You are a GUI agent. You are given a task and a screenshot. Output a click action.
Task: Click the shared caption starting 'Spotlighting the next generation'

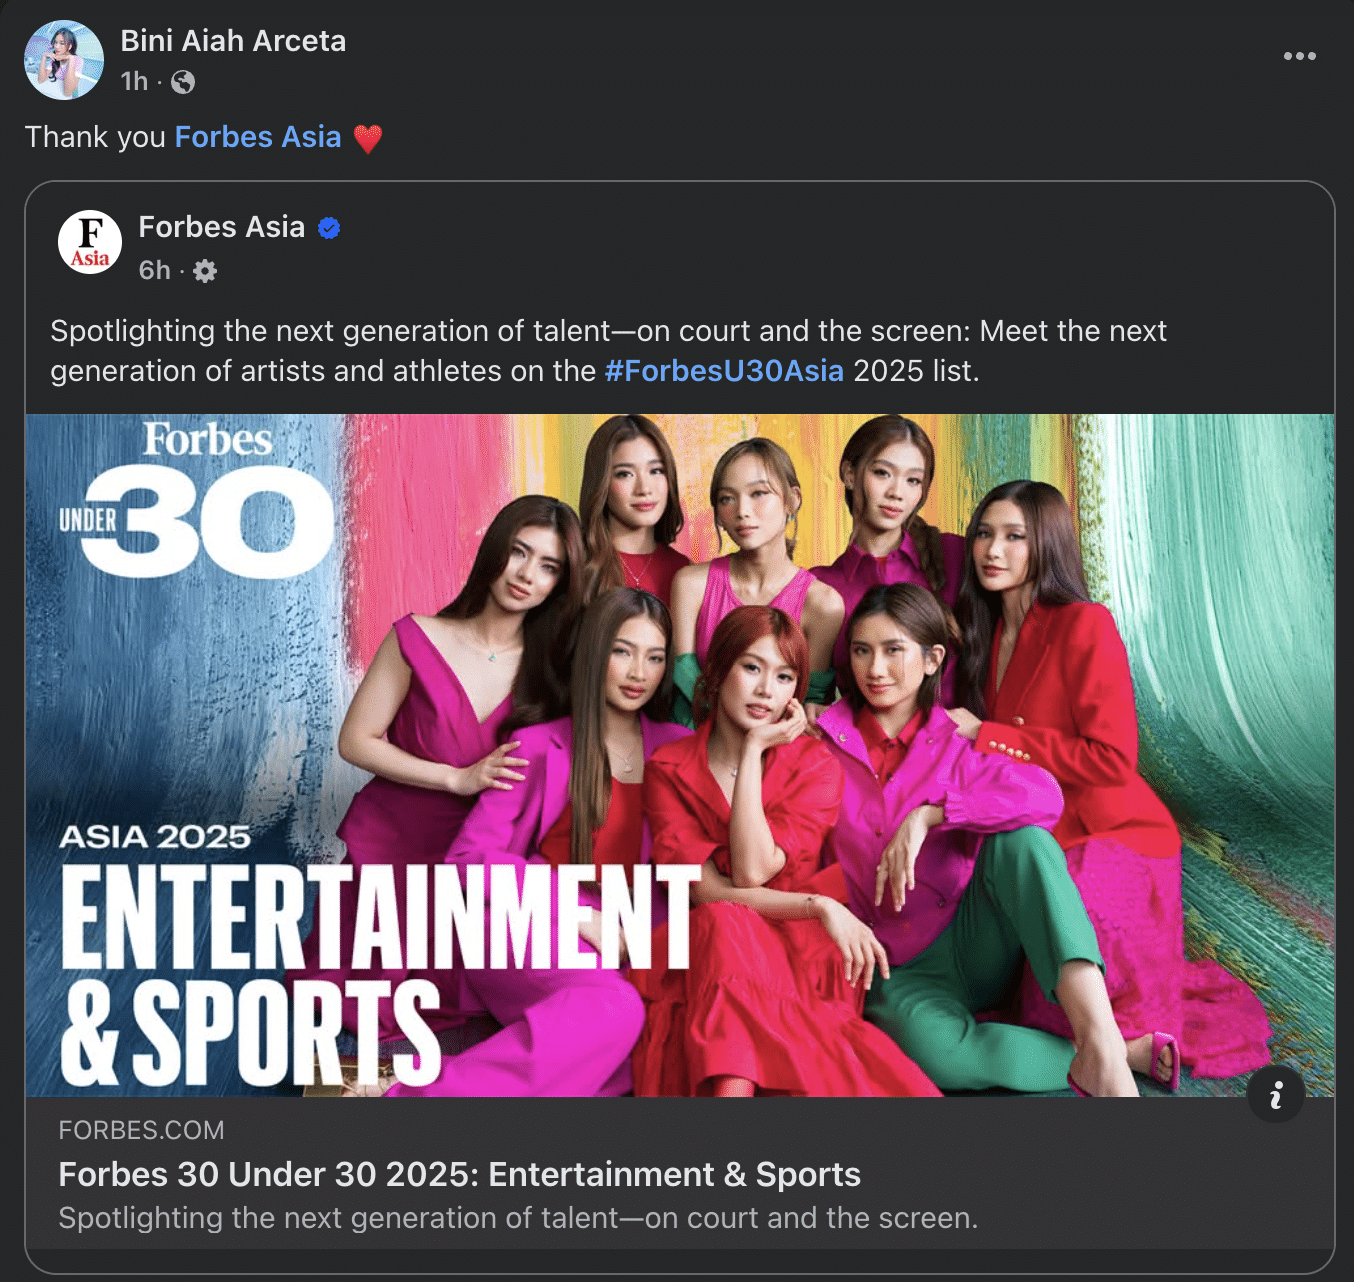click(608, 331)
